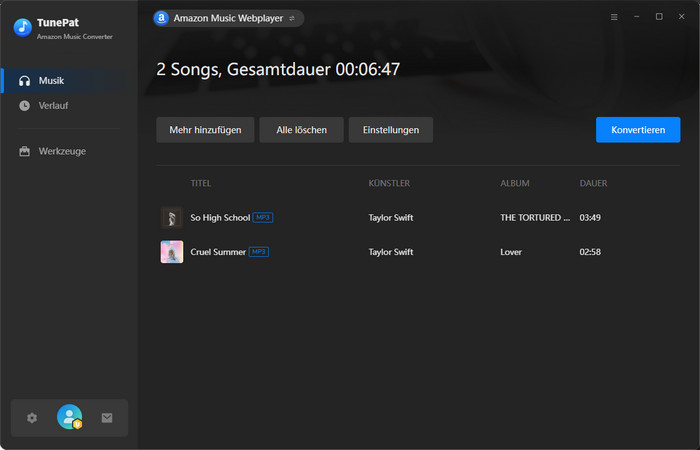The width and height of the screenshot is (700, 450).
Task: Clear list with Alle löschen
Action: pyautogui.click(x=301, y=130)
